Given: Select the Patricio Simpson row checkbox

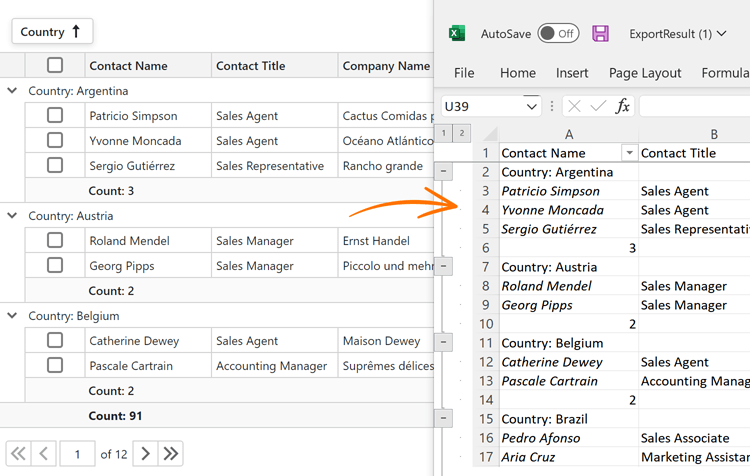Looking at the screenshot, I should 55,115.
